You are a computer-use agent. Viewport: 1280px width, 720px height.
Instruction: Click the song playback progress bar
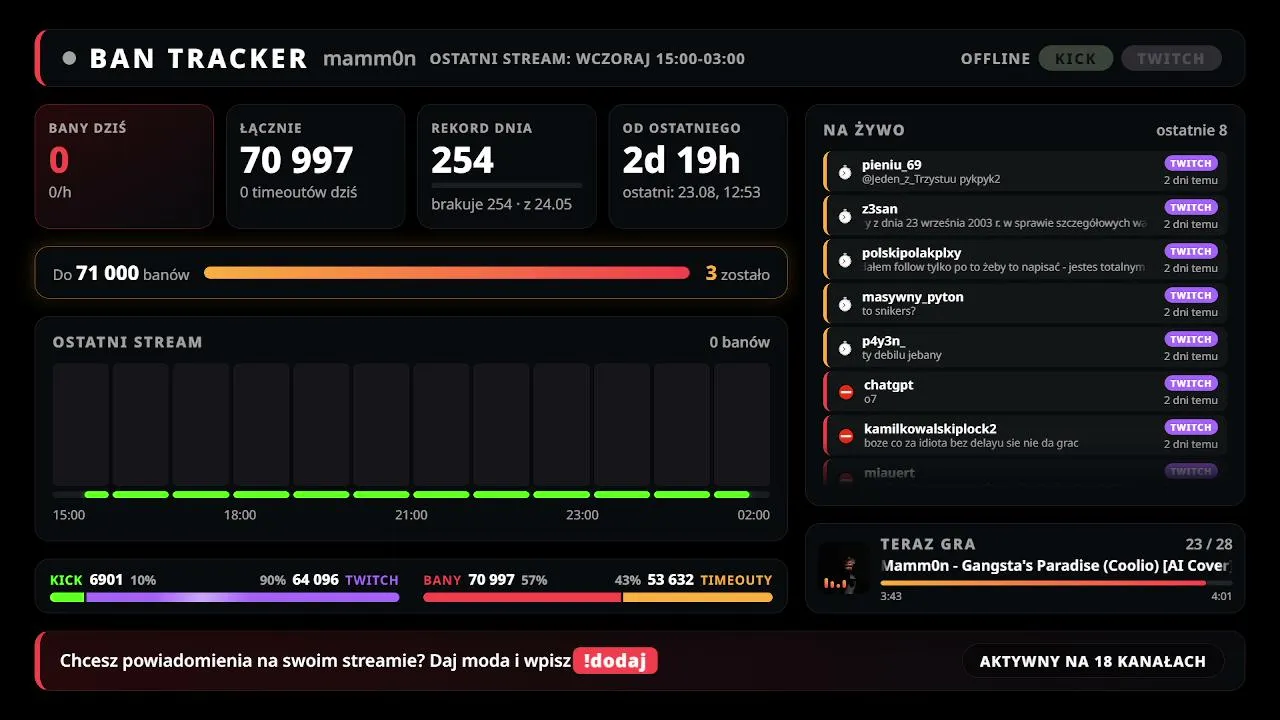click(1056, 582)
